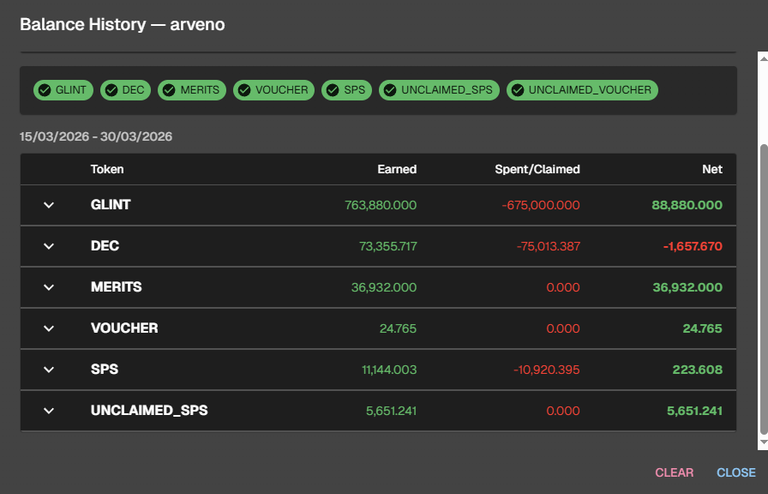Expand the GLINT row chevron
The width and height of the screenshot is (768, 494).
pos(48,205)
